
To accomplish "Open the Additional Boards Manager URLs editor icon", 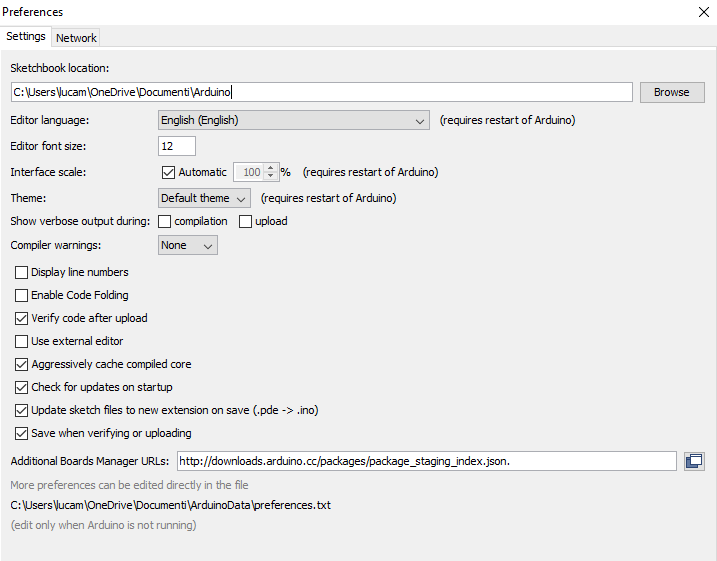I will pos(694,461).
